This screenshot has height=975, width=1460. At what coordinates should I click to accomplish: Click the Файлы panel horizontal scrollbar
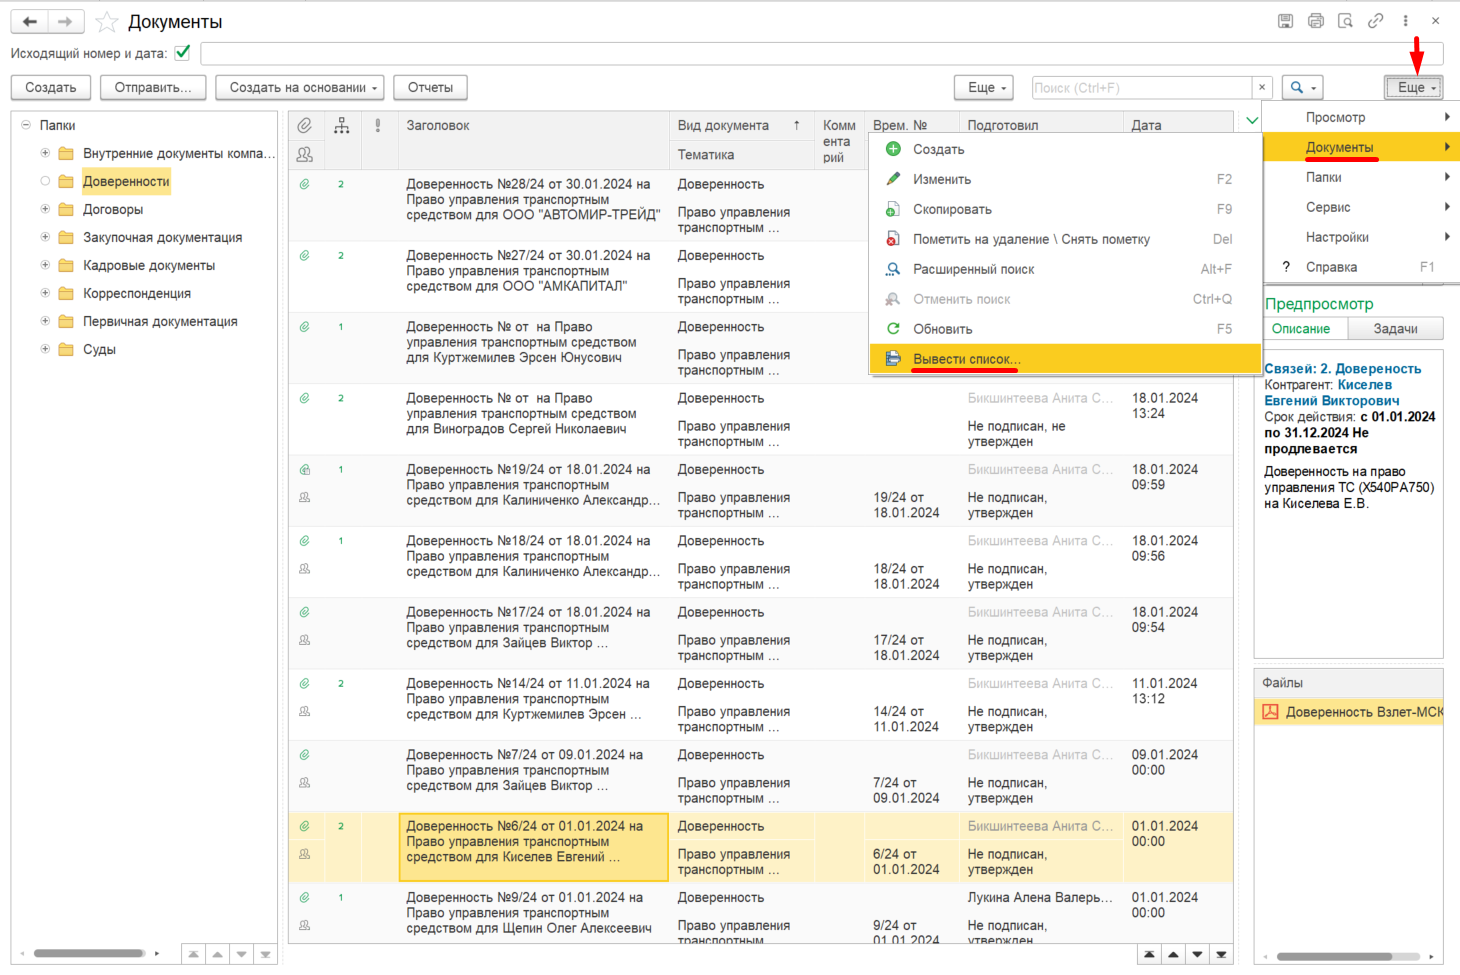pos(1334,957)
